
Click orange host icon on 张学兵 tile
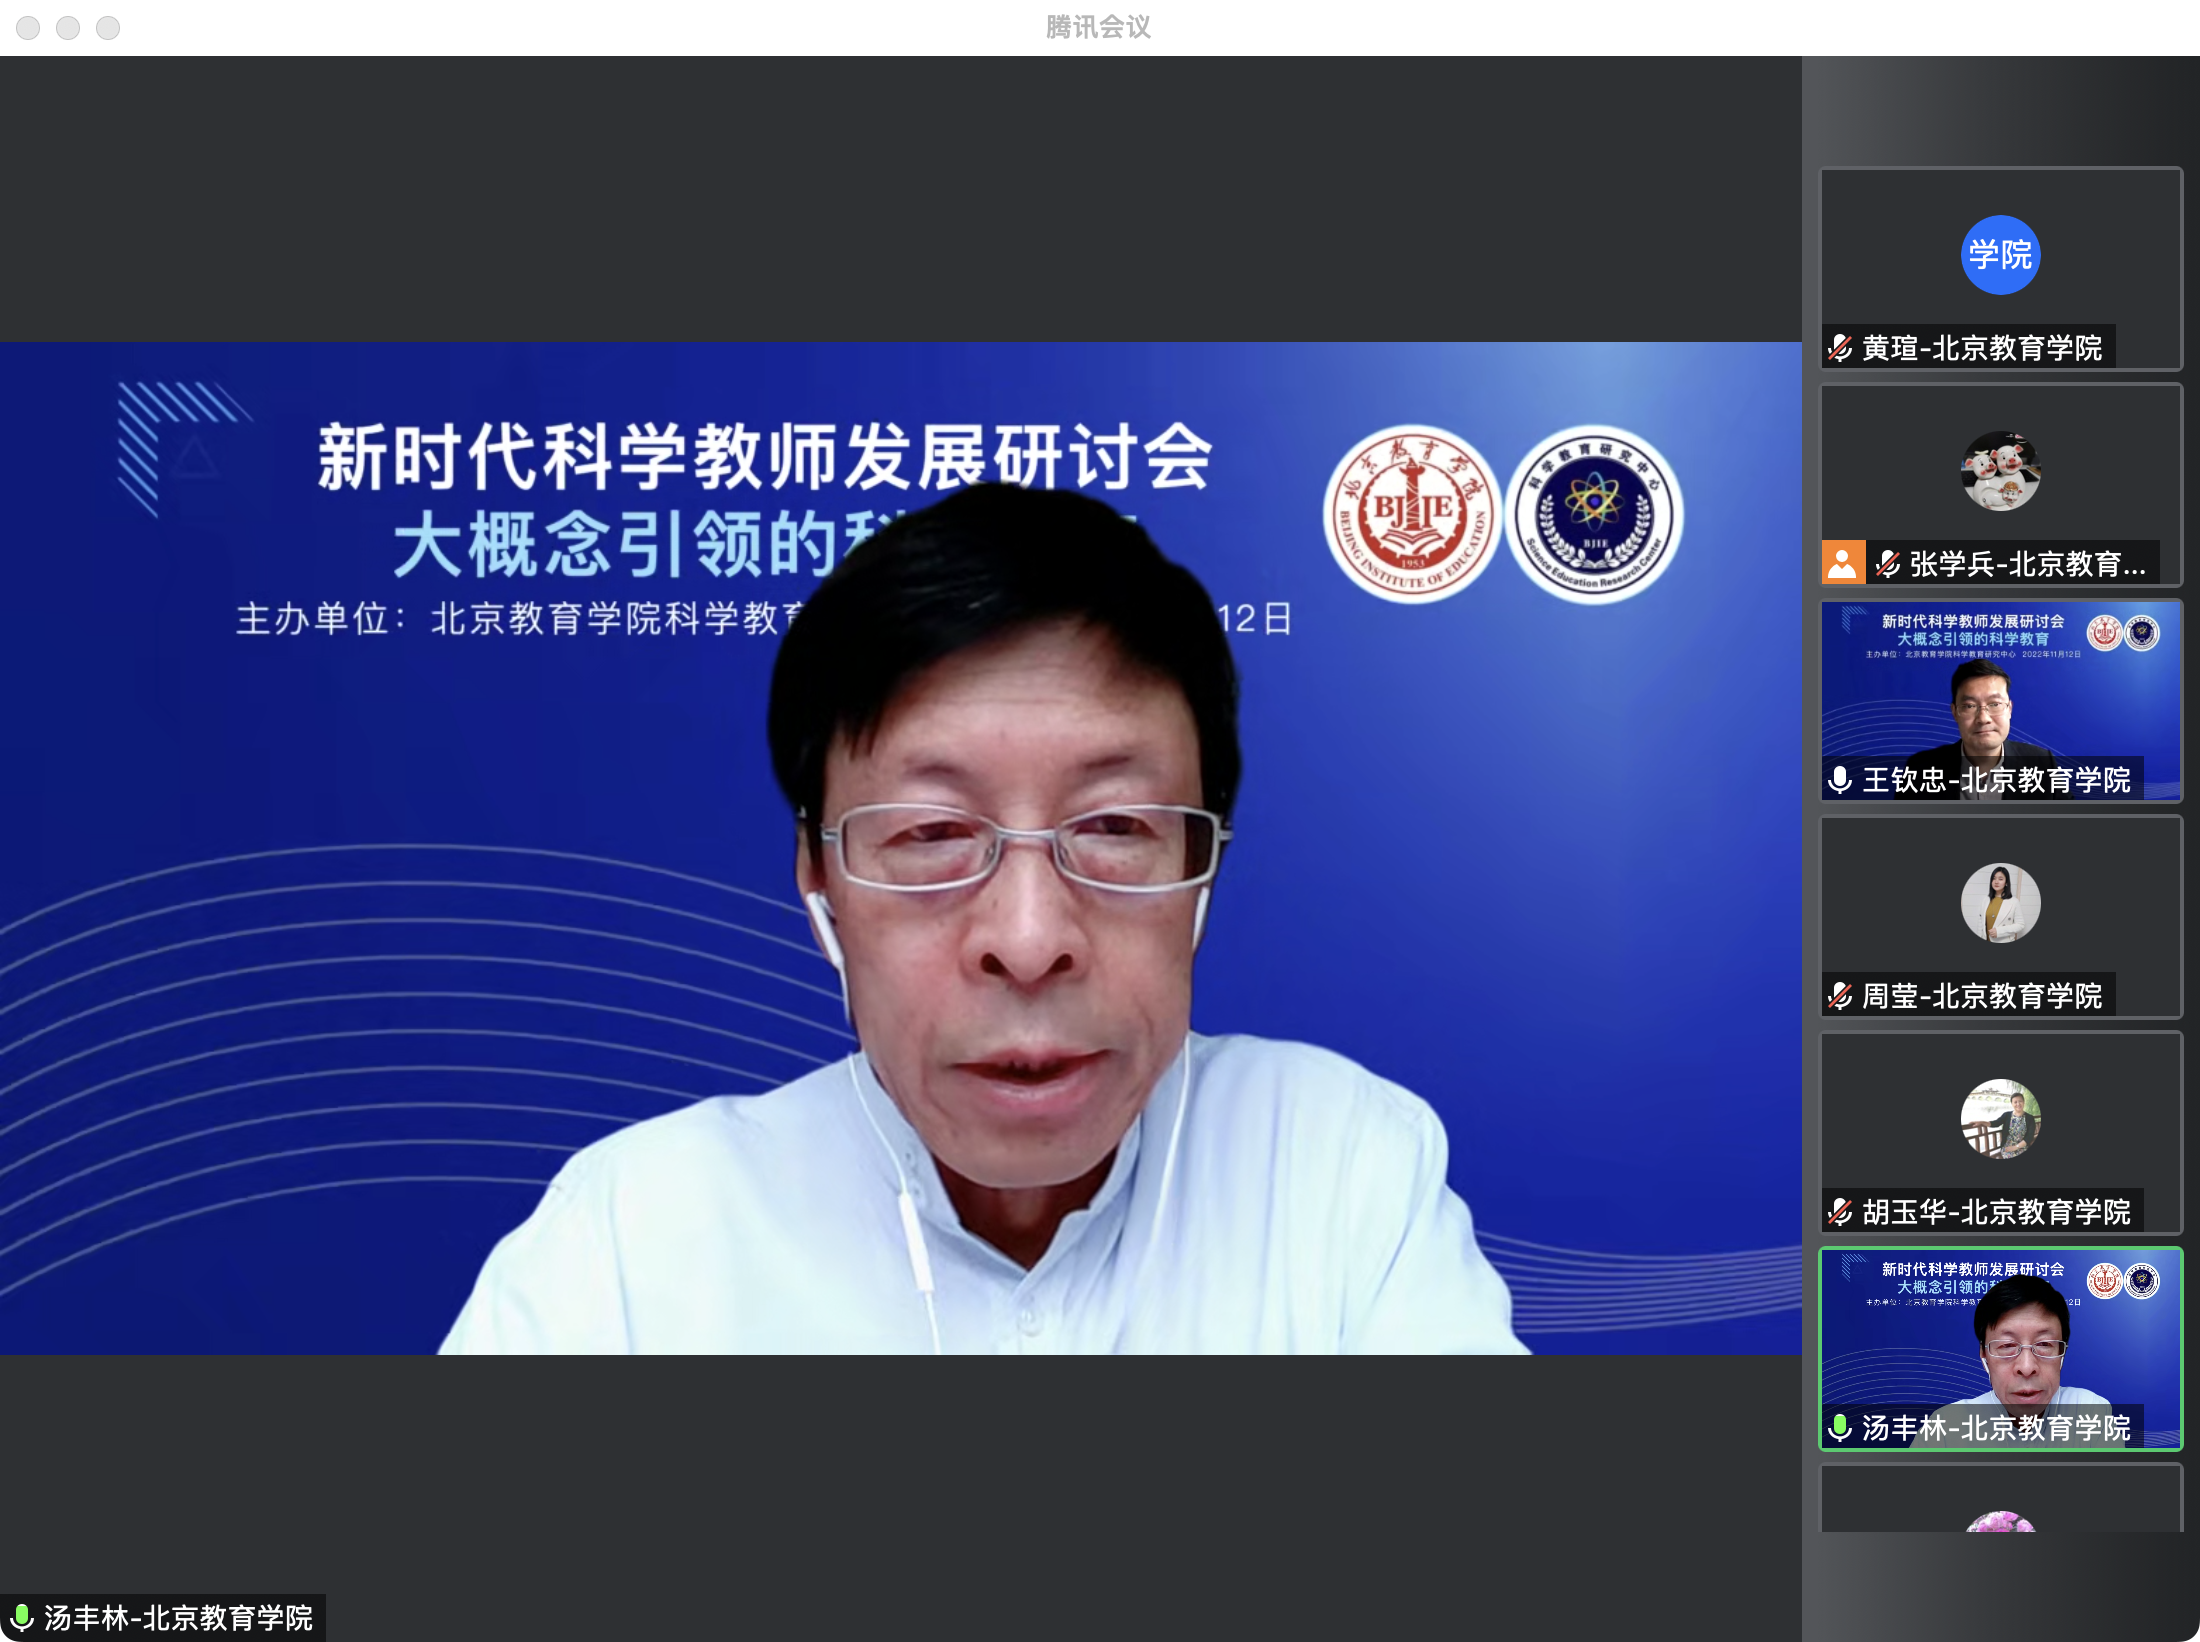click(1843, 563)
